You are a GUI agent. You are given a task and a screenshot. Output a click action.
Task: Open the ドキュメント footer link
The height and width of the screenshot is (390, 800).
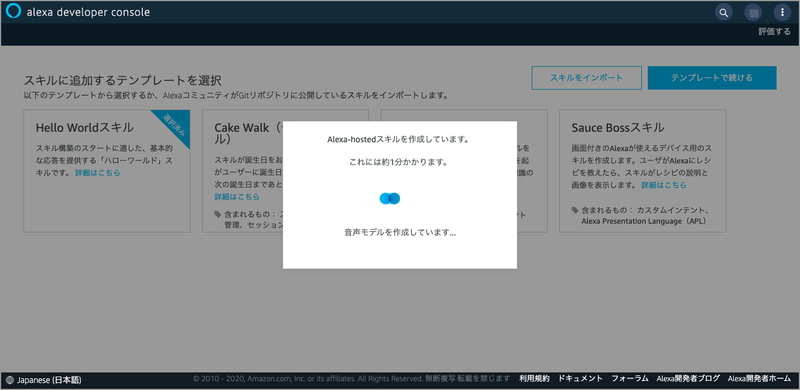pos(581,379)
